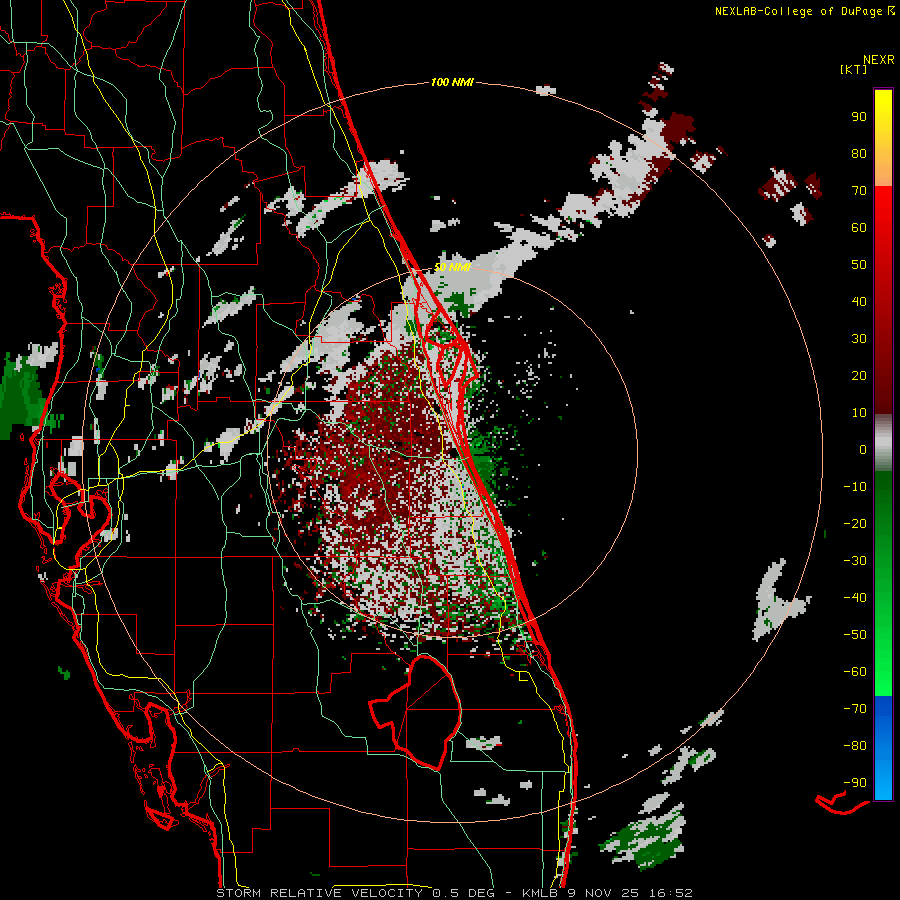Click the -70 scale label

click(855, 709)
